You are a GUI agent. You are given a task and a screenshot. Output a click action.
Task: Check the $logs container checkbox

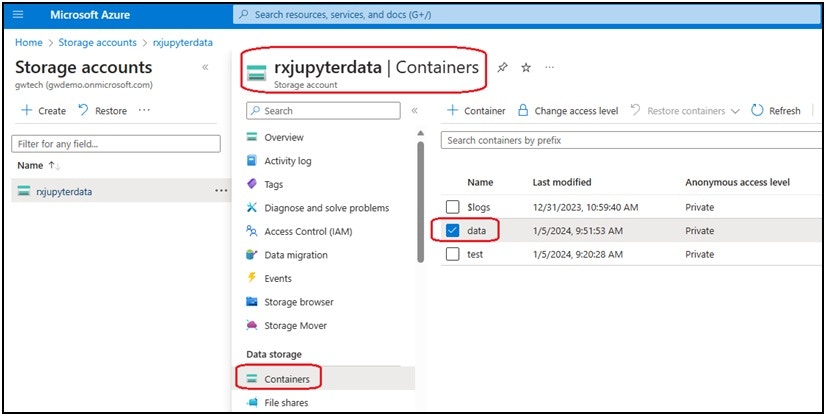453,207
